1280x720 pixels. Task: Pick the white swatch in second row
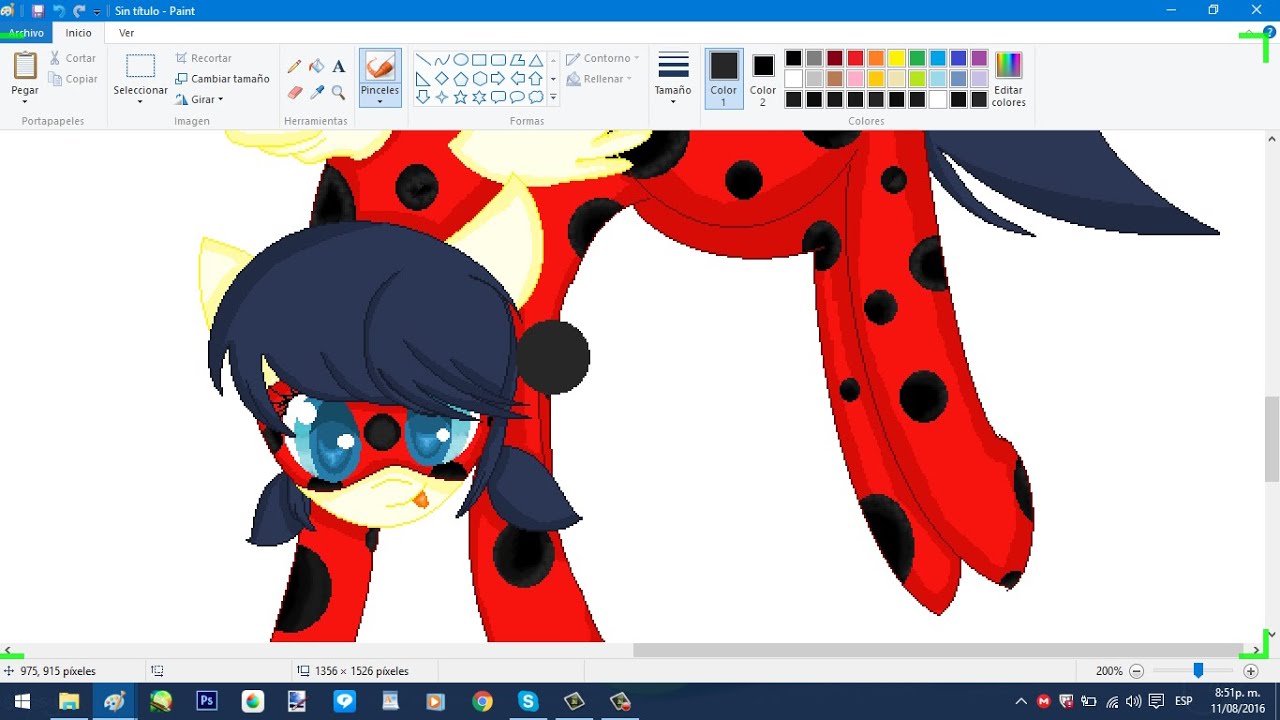793,78
